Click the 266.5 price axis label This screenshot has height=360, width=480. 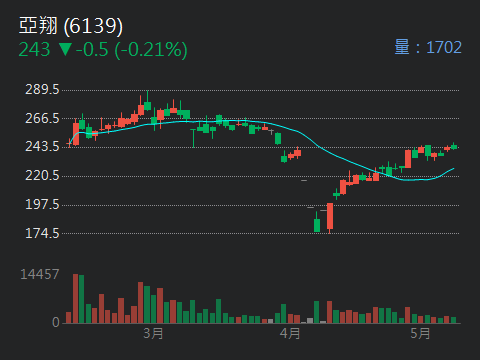[42, 118]
